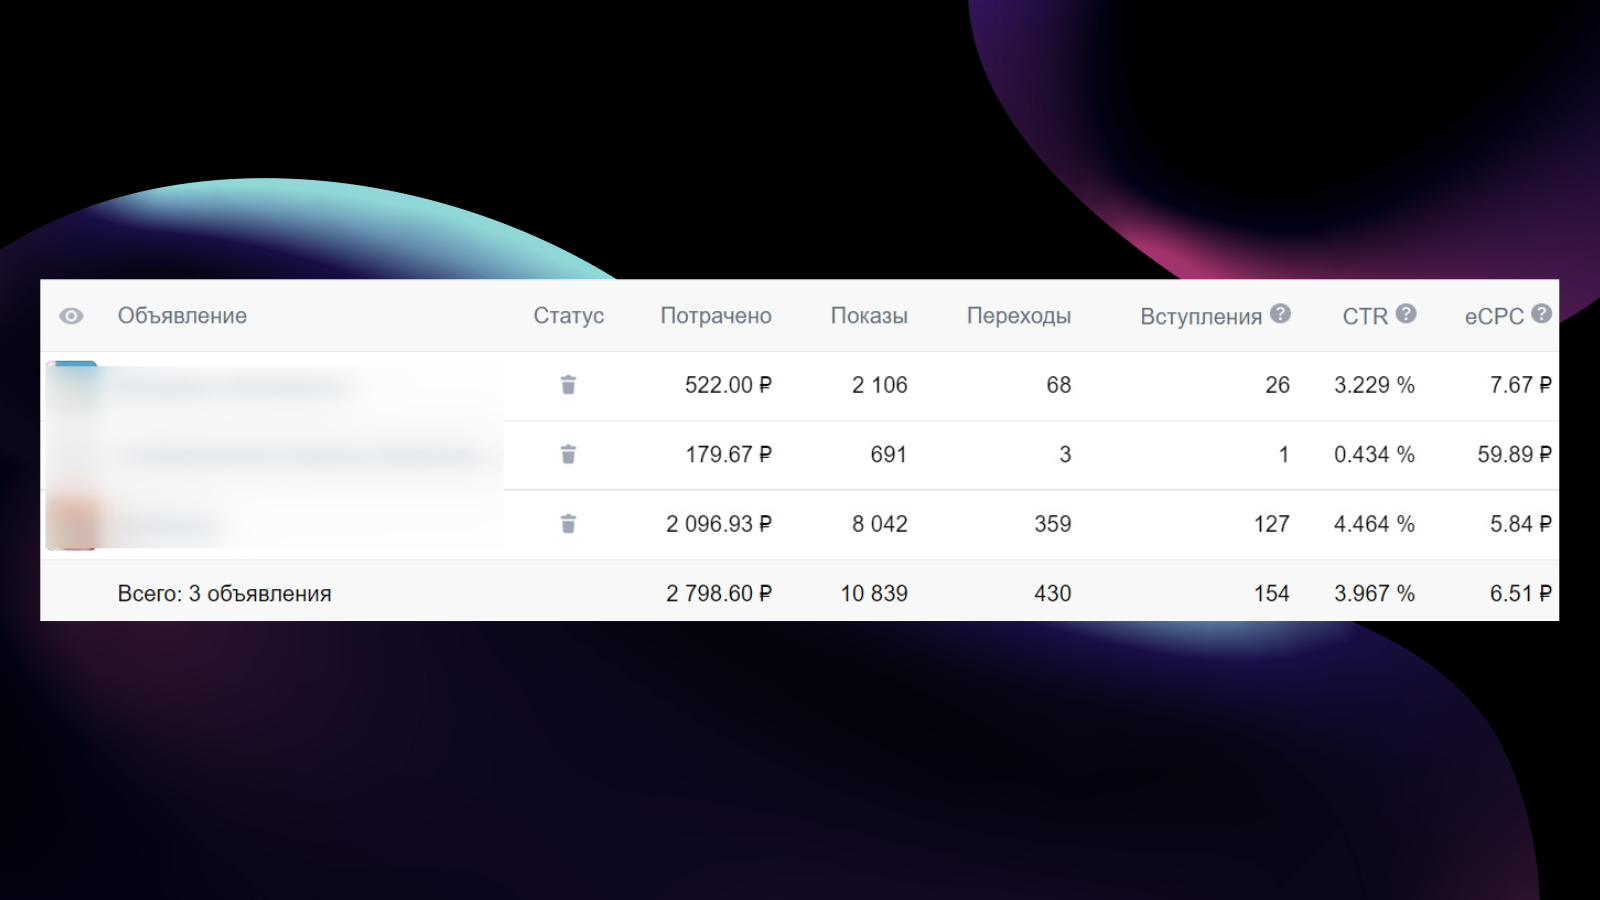Sort by the Потрачено column header
The width and height of the screenshot is (1600, 900).
pos(716,316)
